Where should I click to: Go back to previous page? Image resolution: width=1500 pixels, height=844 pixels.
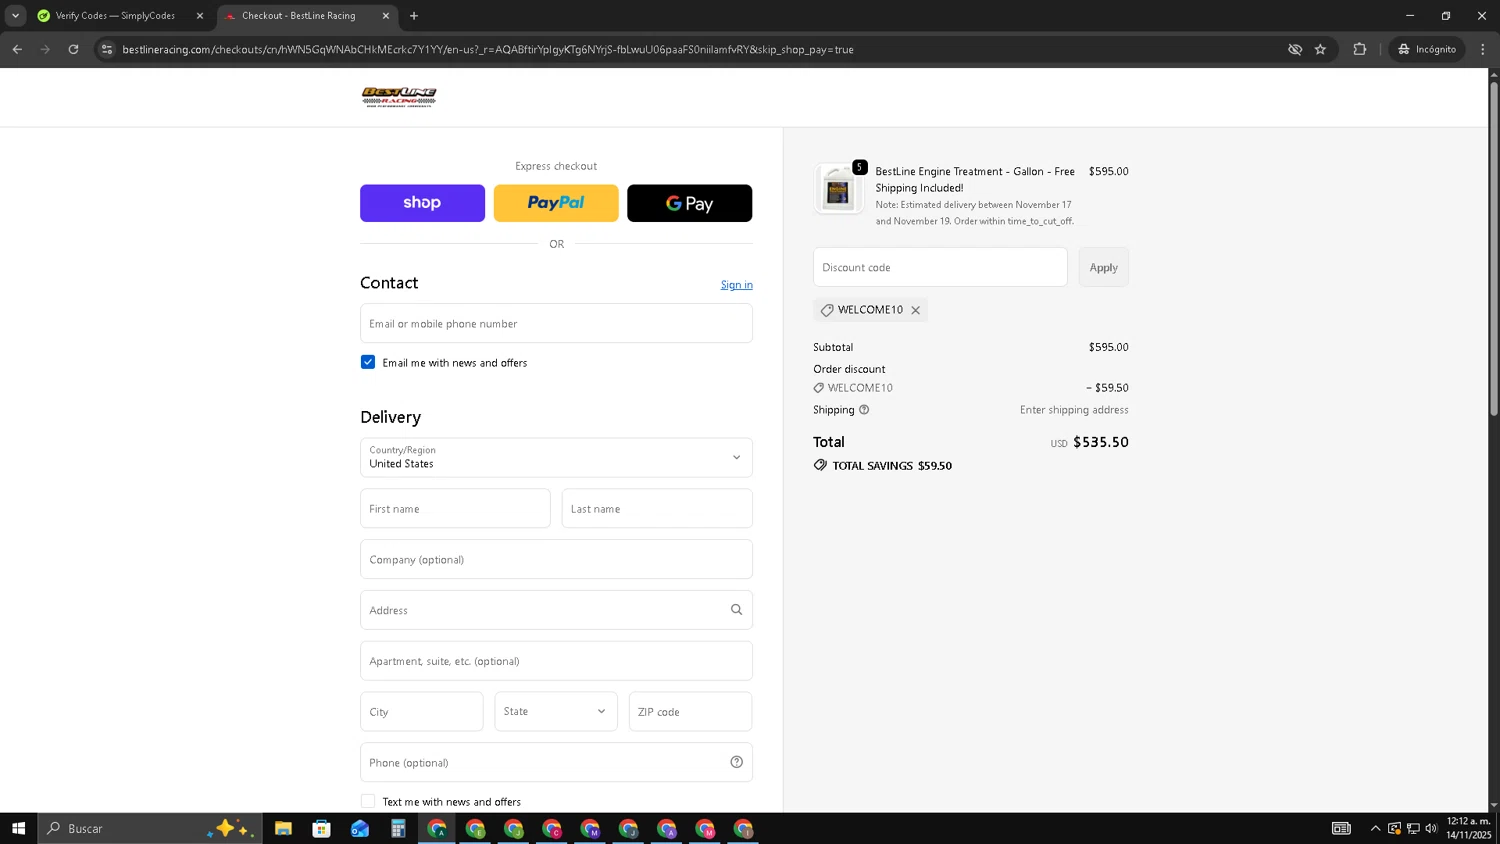click(17, 49)
